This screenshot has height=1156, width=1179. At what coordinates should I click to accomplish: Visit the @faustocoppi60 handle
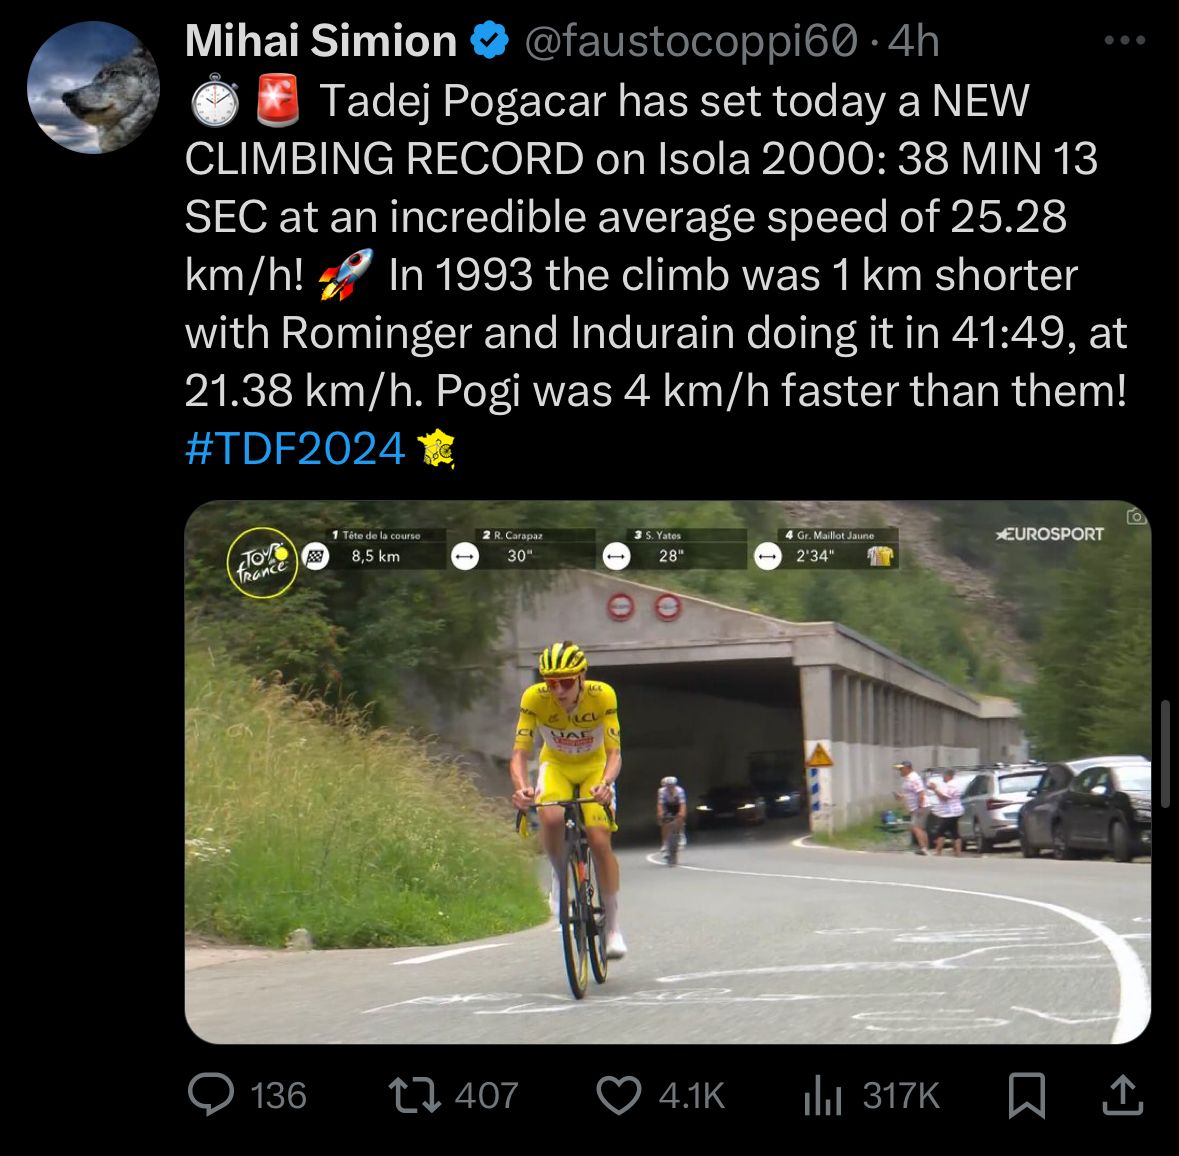[x=690, y=41]
